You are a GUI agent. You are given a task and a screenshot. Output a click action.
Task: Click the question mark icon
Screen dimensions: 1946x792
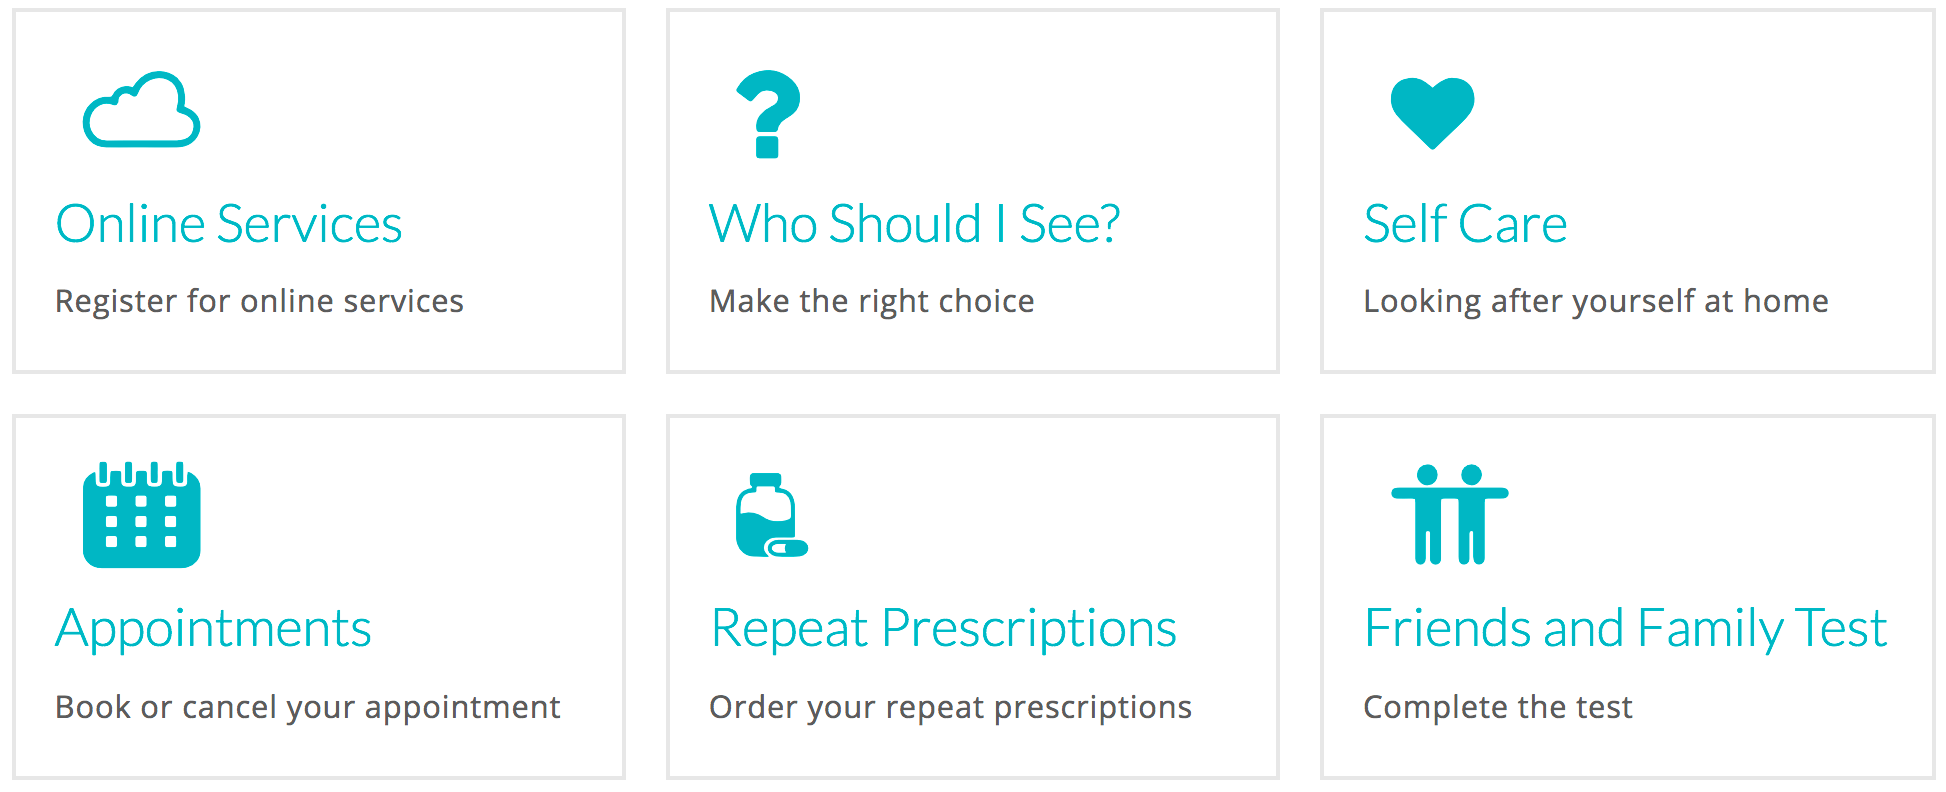[x=768, y=114]
